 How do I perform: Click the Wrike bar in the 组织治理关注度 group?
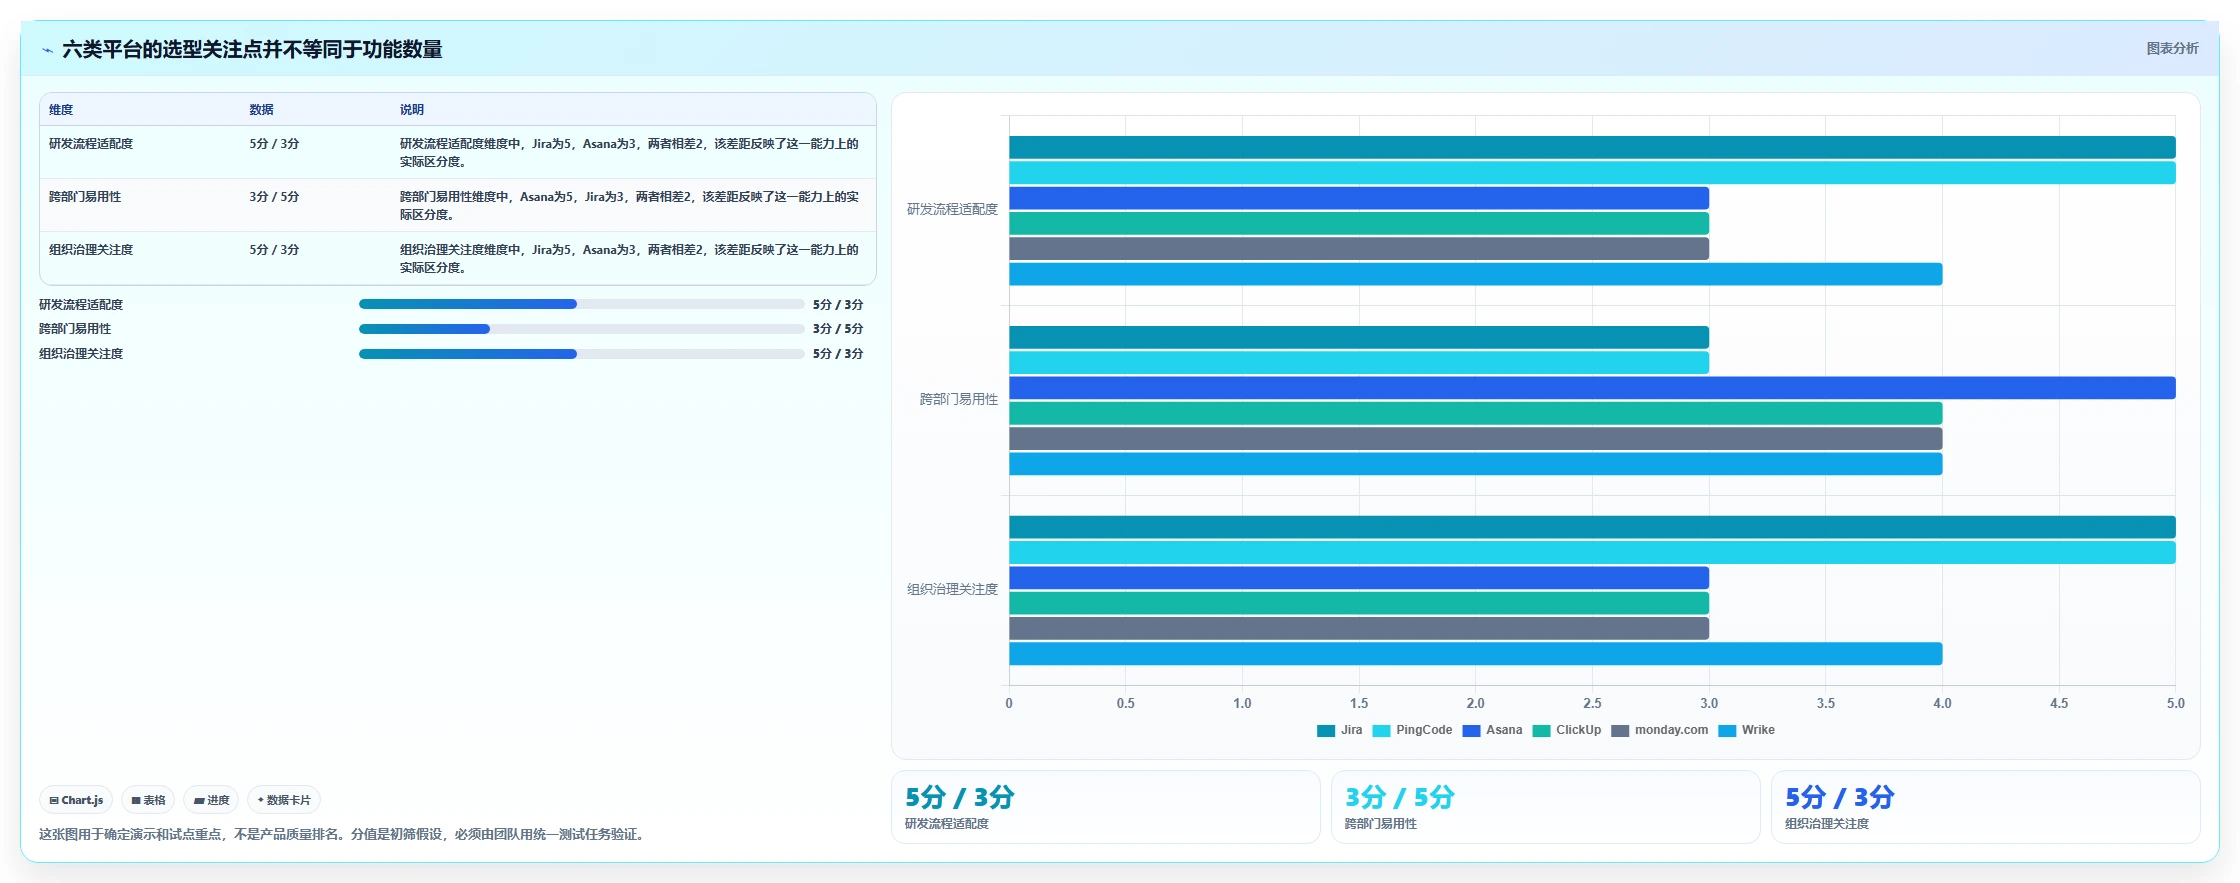[1476, 654]
